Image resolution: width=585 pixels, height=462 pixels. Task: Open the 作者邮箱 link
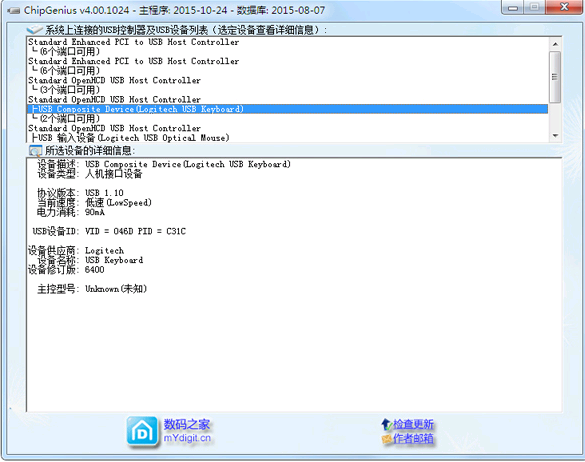(413, 438)
